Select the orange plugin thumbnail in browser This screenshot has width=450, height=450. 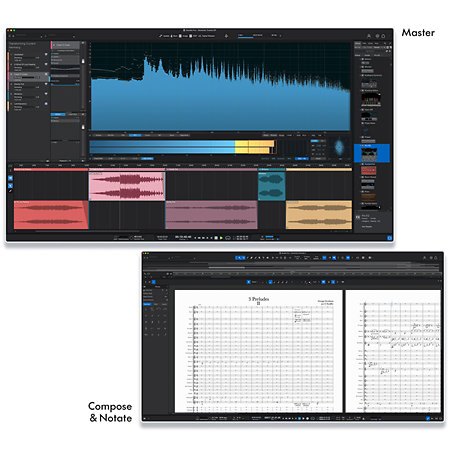(x=369, y=197)
